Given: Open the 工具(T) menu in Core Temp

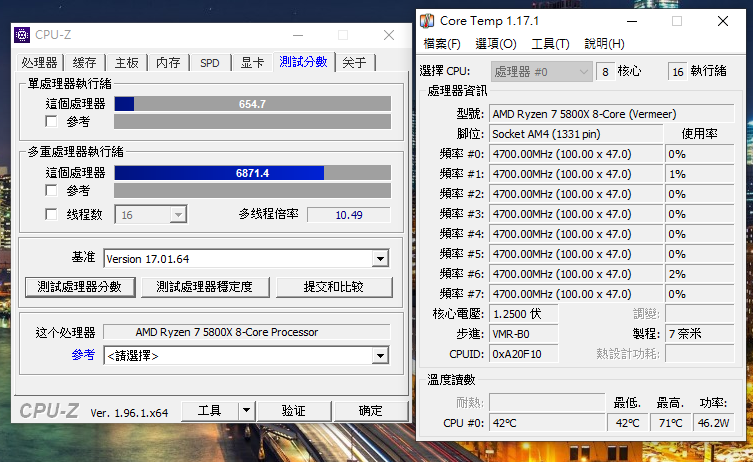Looking at the screenshot, I should (550, 44).
